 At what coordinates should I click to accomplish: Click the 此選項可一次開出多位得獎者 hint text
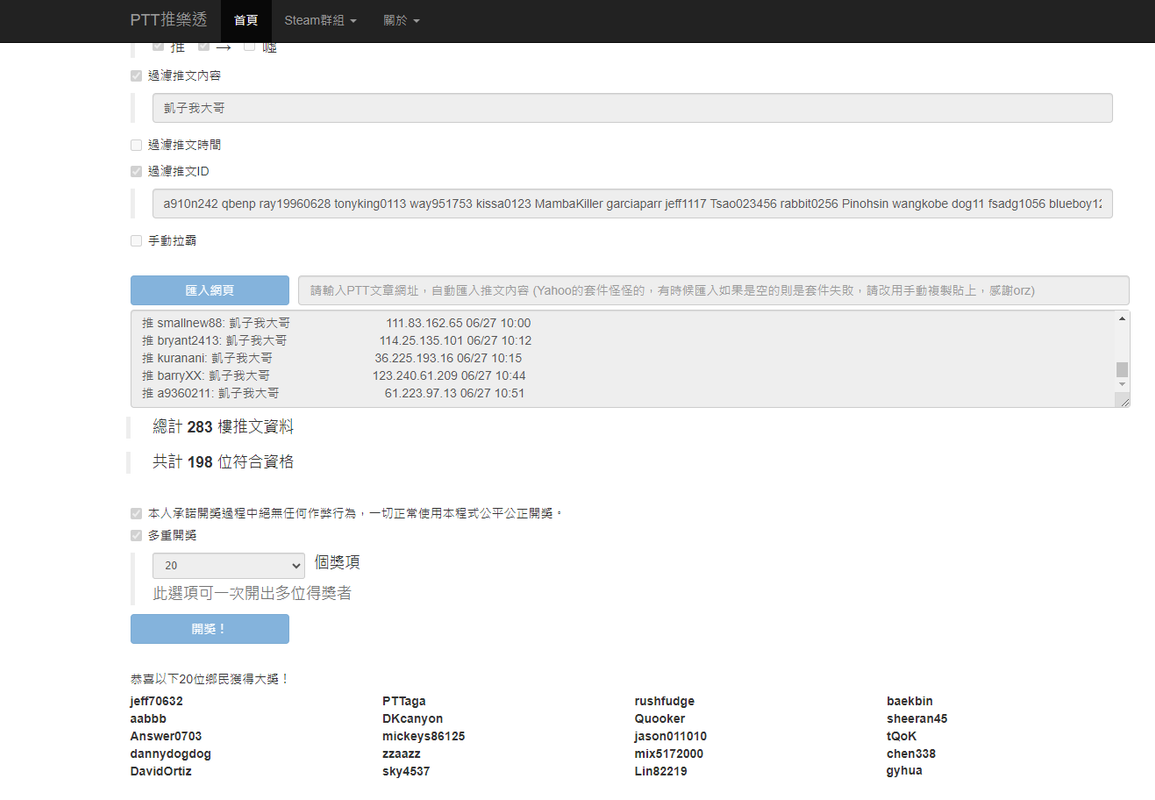pyautogui.click(x=252, y=594)
